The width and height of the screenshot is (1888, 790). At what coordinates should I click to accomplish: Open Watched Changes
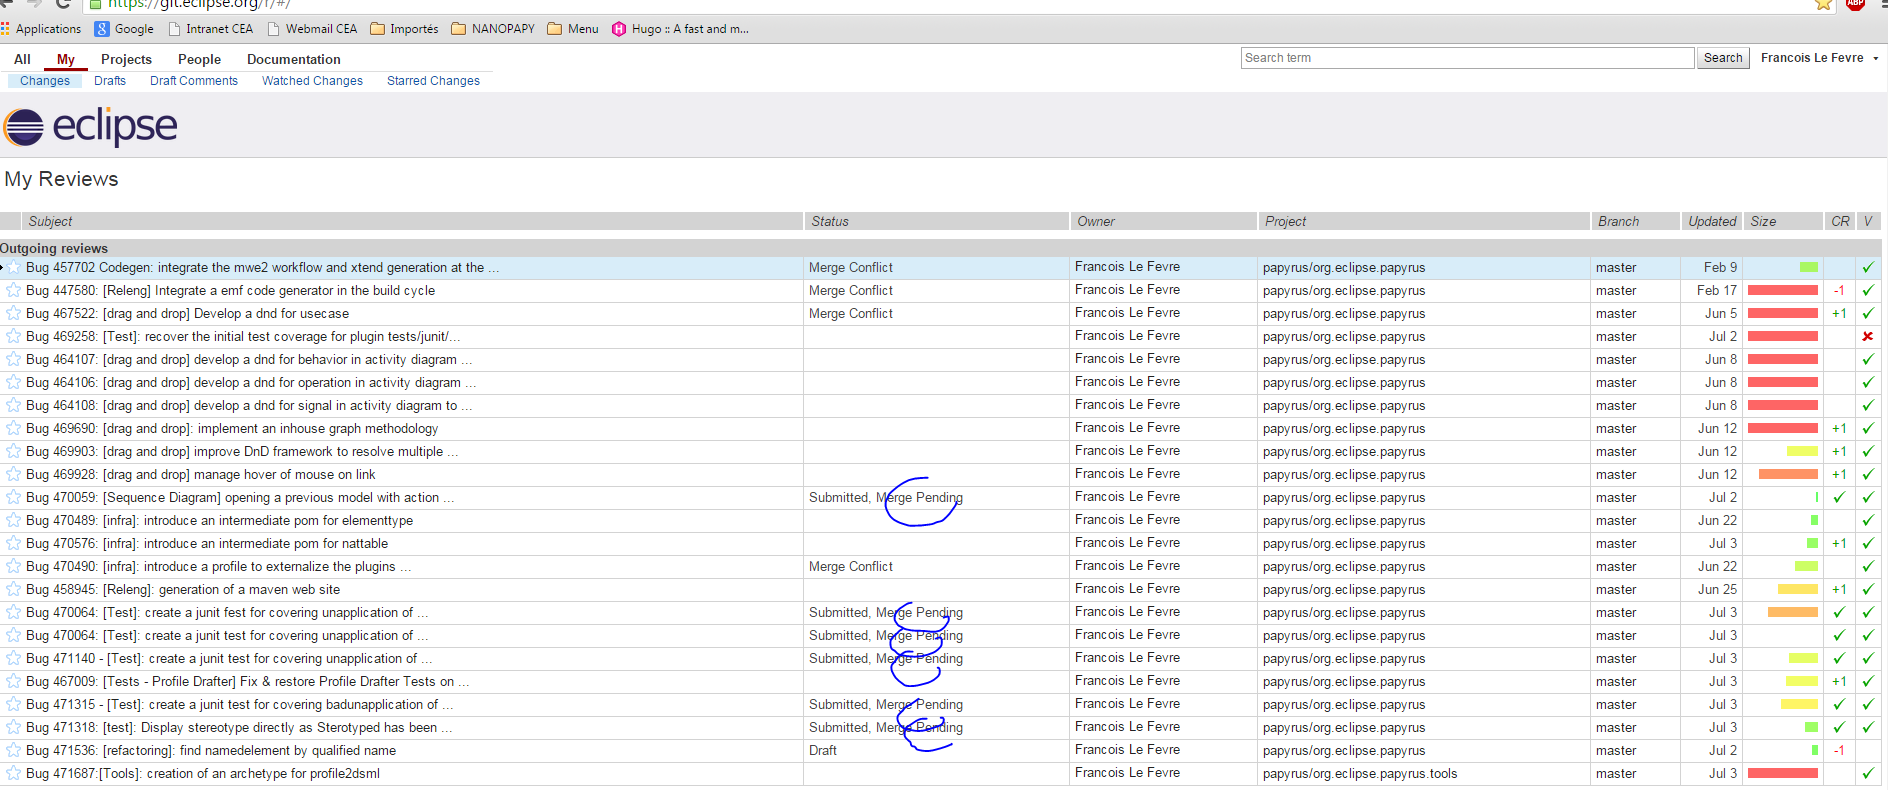pyautogui.click(x=312, y=81)
